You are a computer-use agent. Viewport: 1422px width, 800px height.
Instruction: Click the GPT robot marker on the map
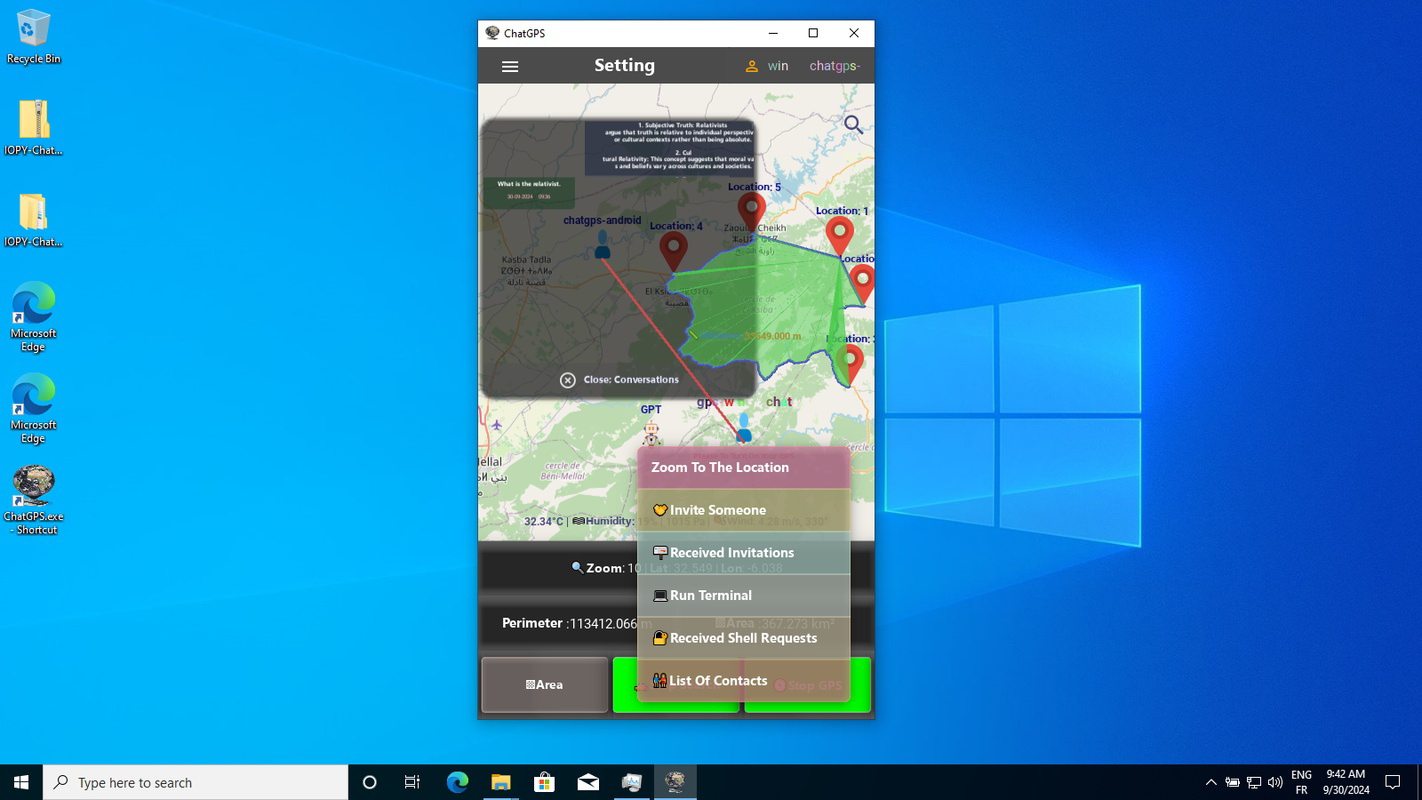coord(652,431)
